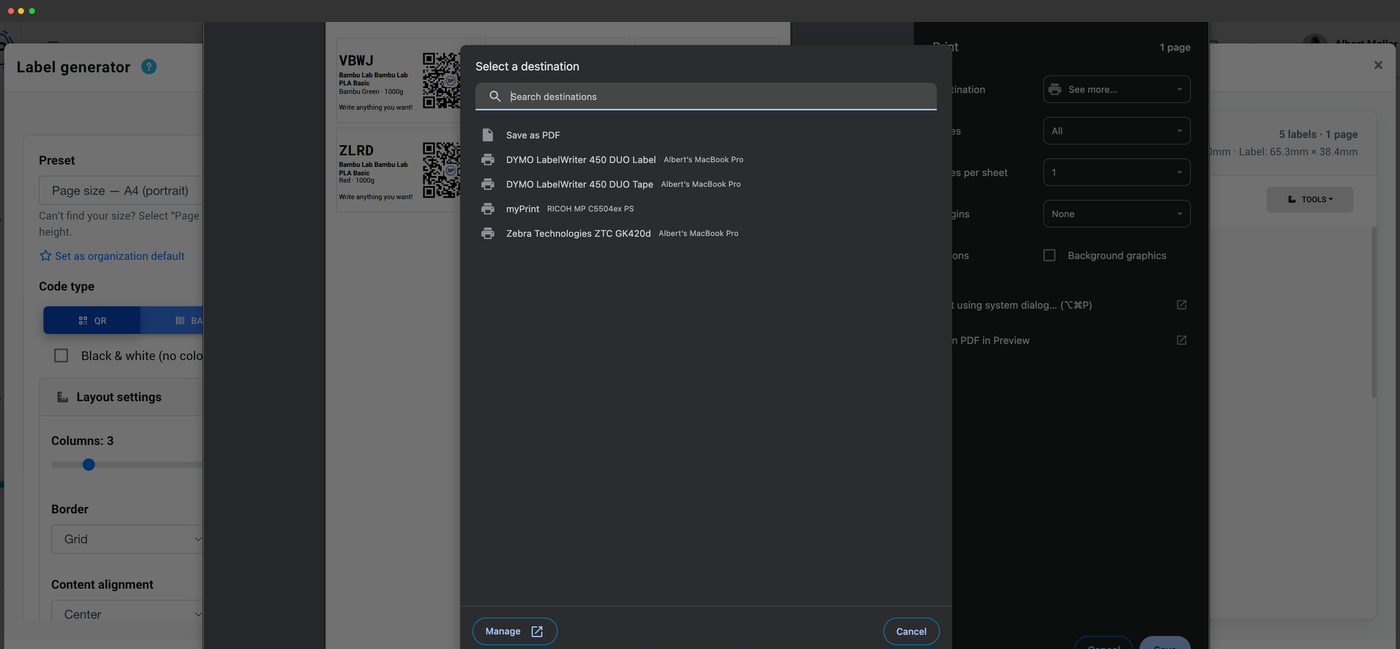Click the Search destinations input field
The height and width of the screenshot is (649, 1400).
pyautogui.click(x=706, y=97)
